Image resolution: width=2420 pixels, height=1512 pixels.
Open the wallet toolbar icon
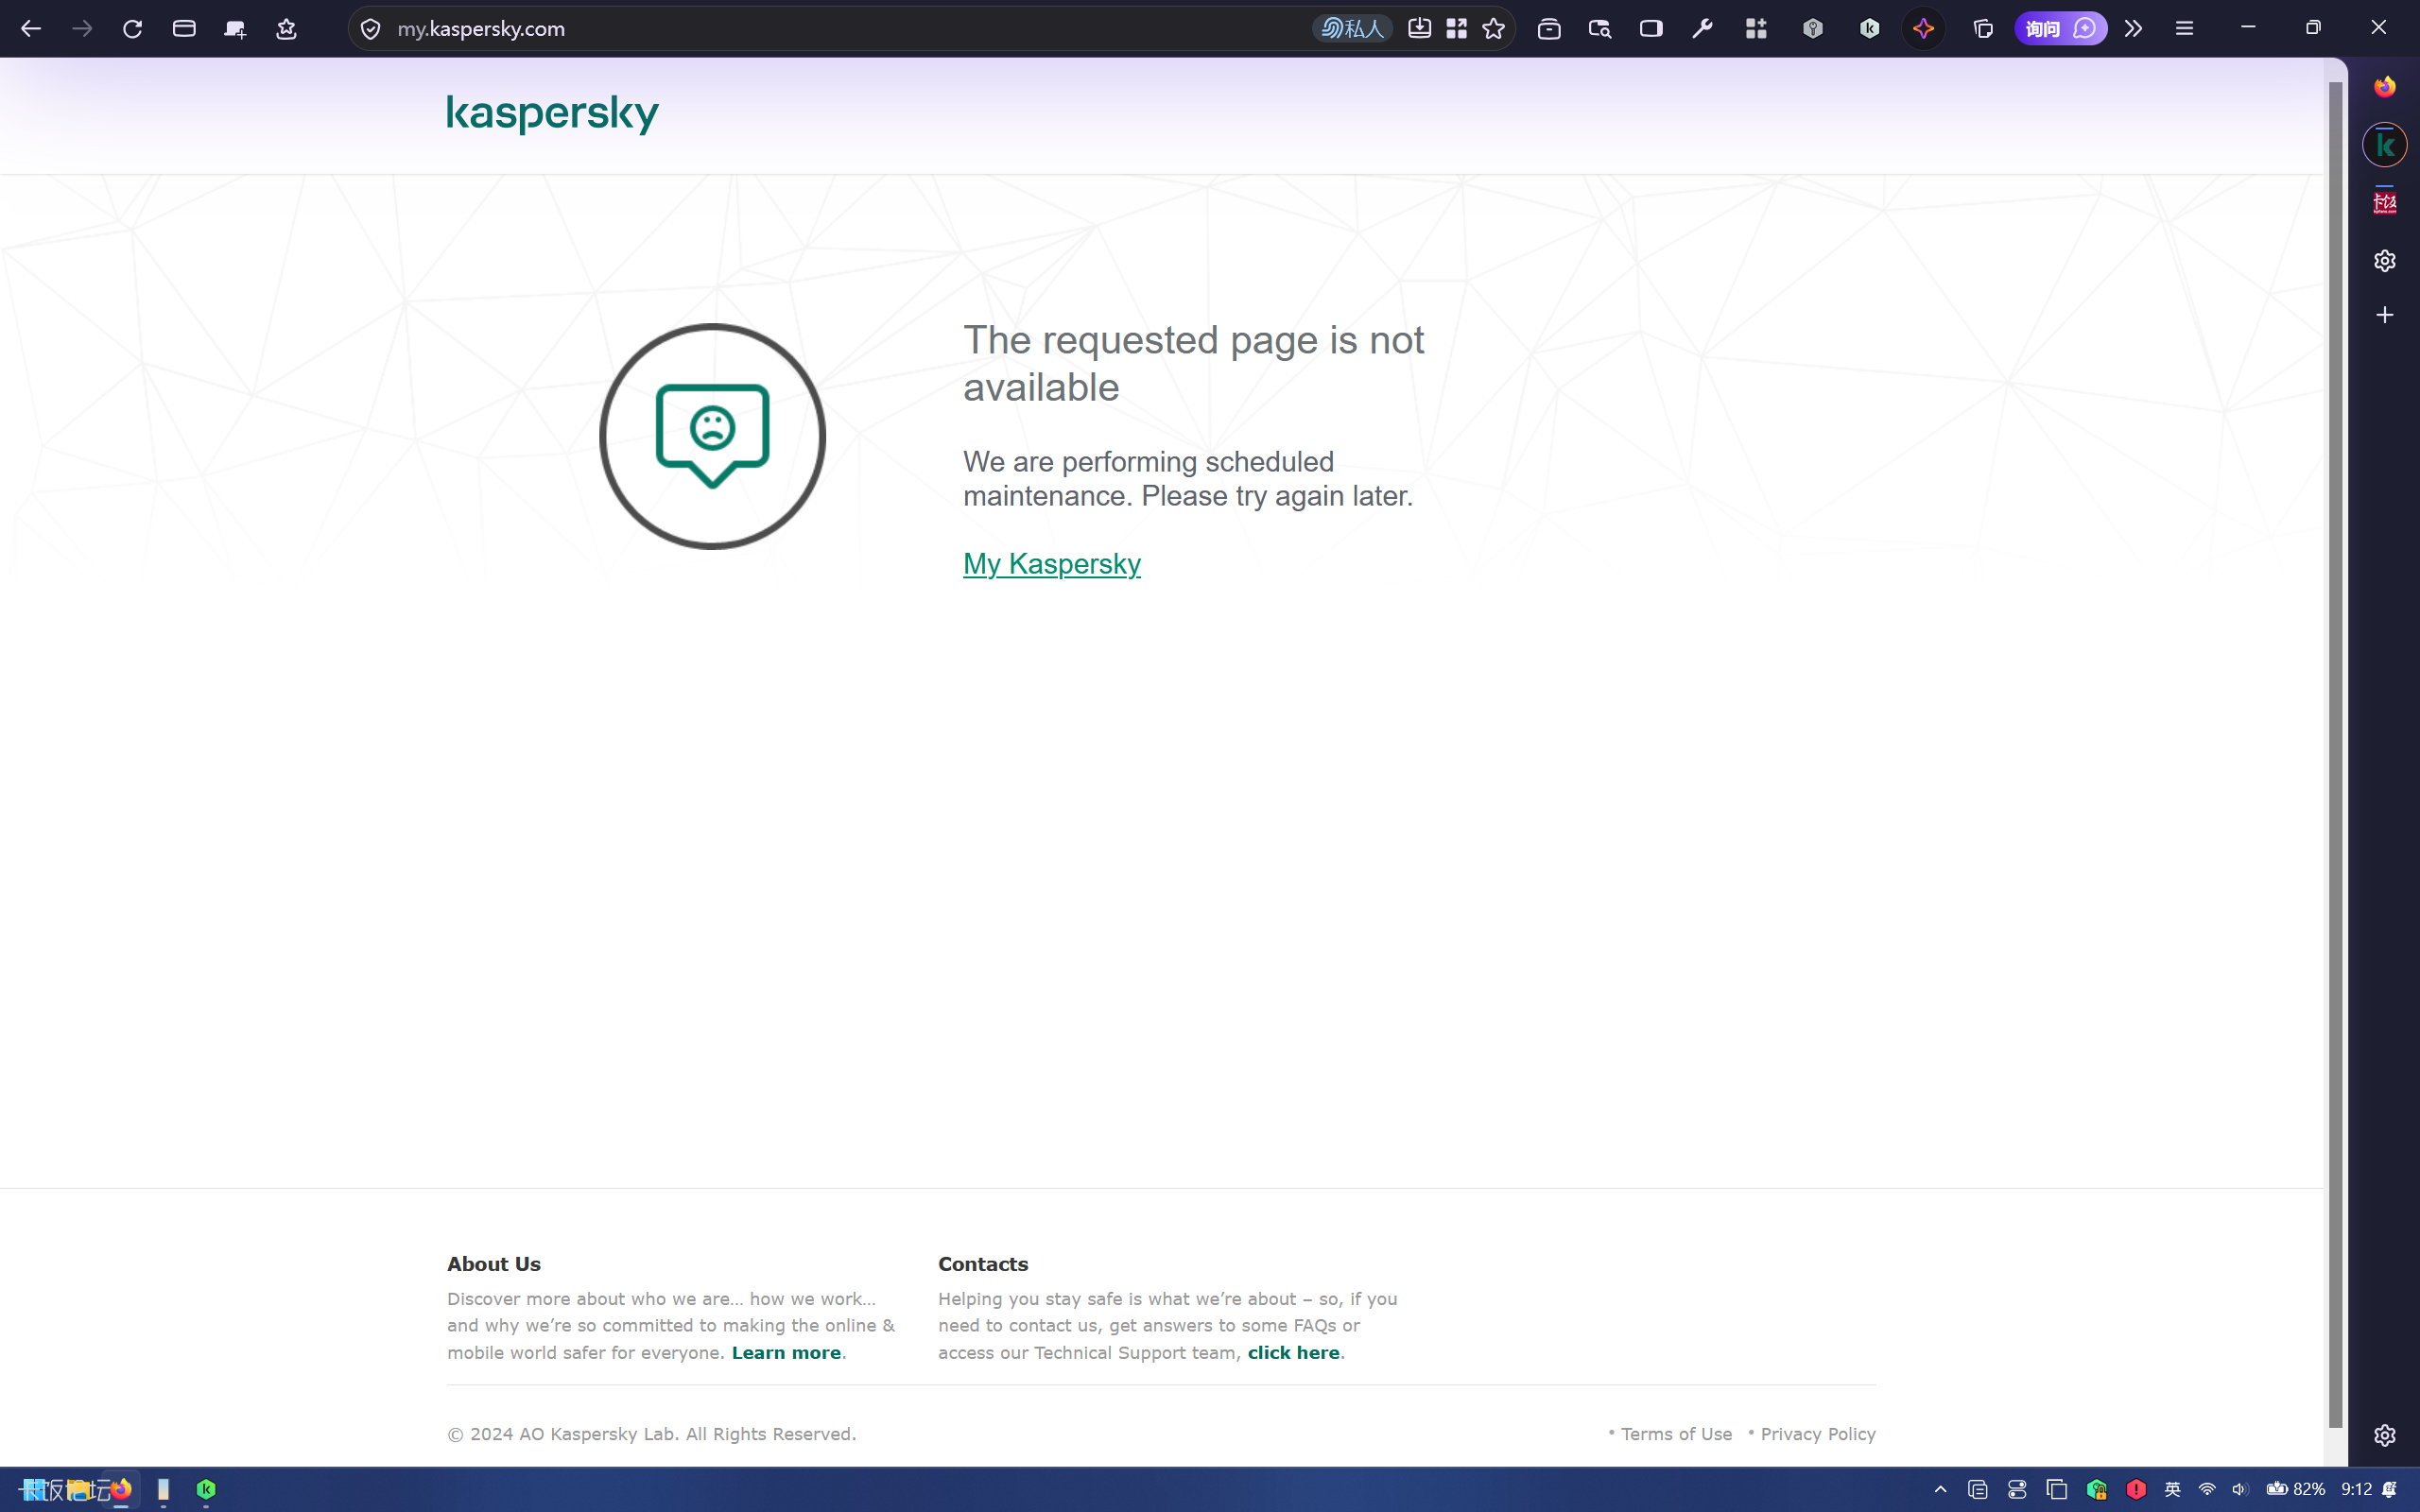(1548, 28)
